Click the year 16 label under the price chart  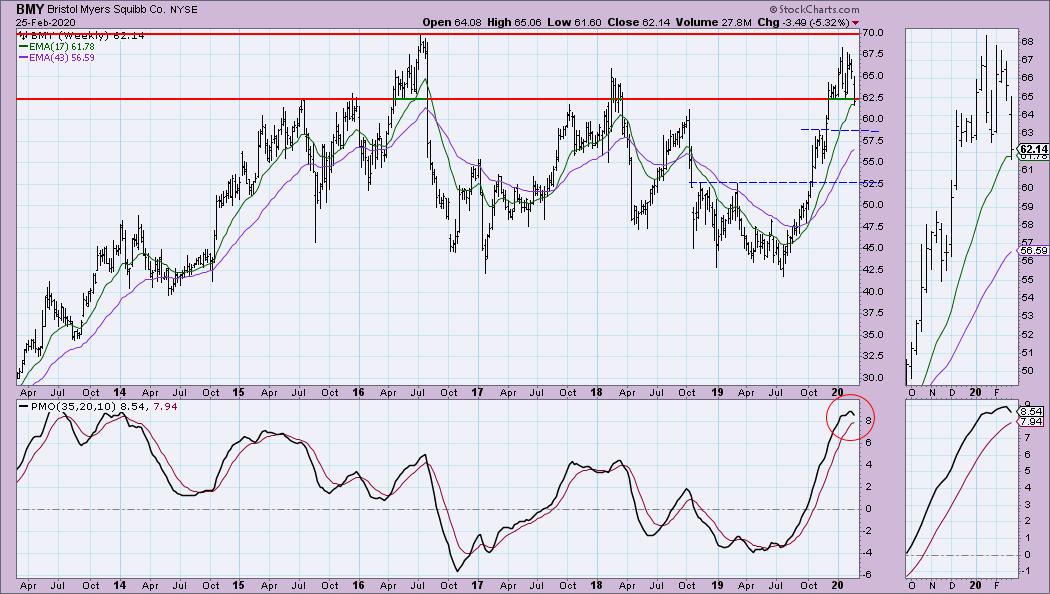358,392
